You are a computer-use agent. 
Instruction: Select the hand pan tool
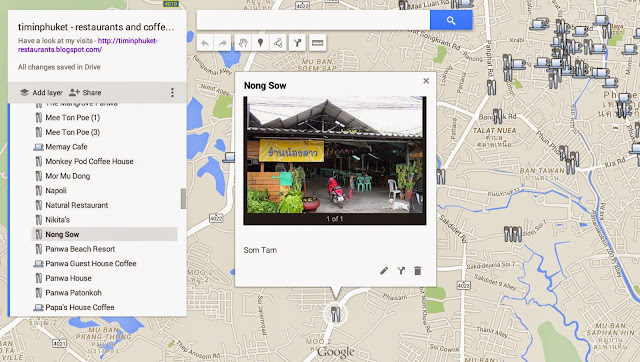coord(243,43)
